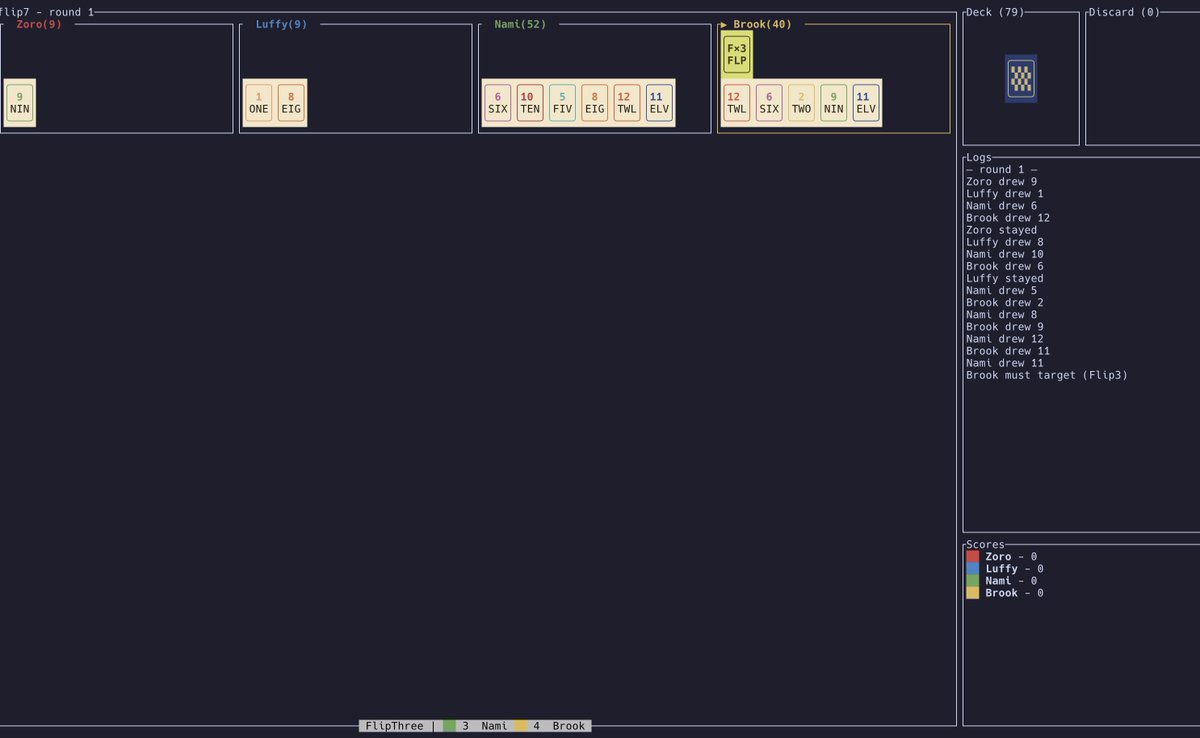
Task: Select the Brook(40) panel title
Action: 762,24
